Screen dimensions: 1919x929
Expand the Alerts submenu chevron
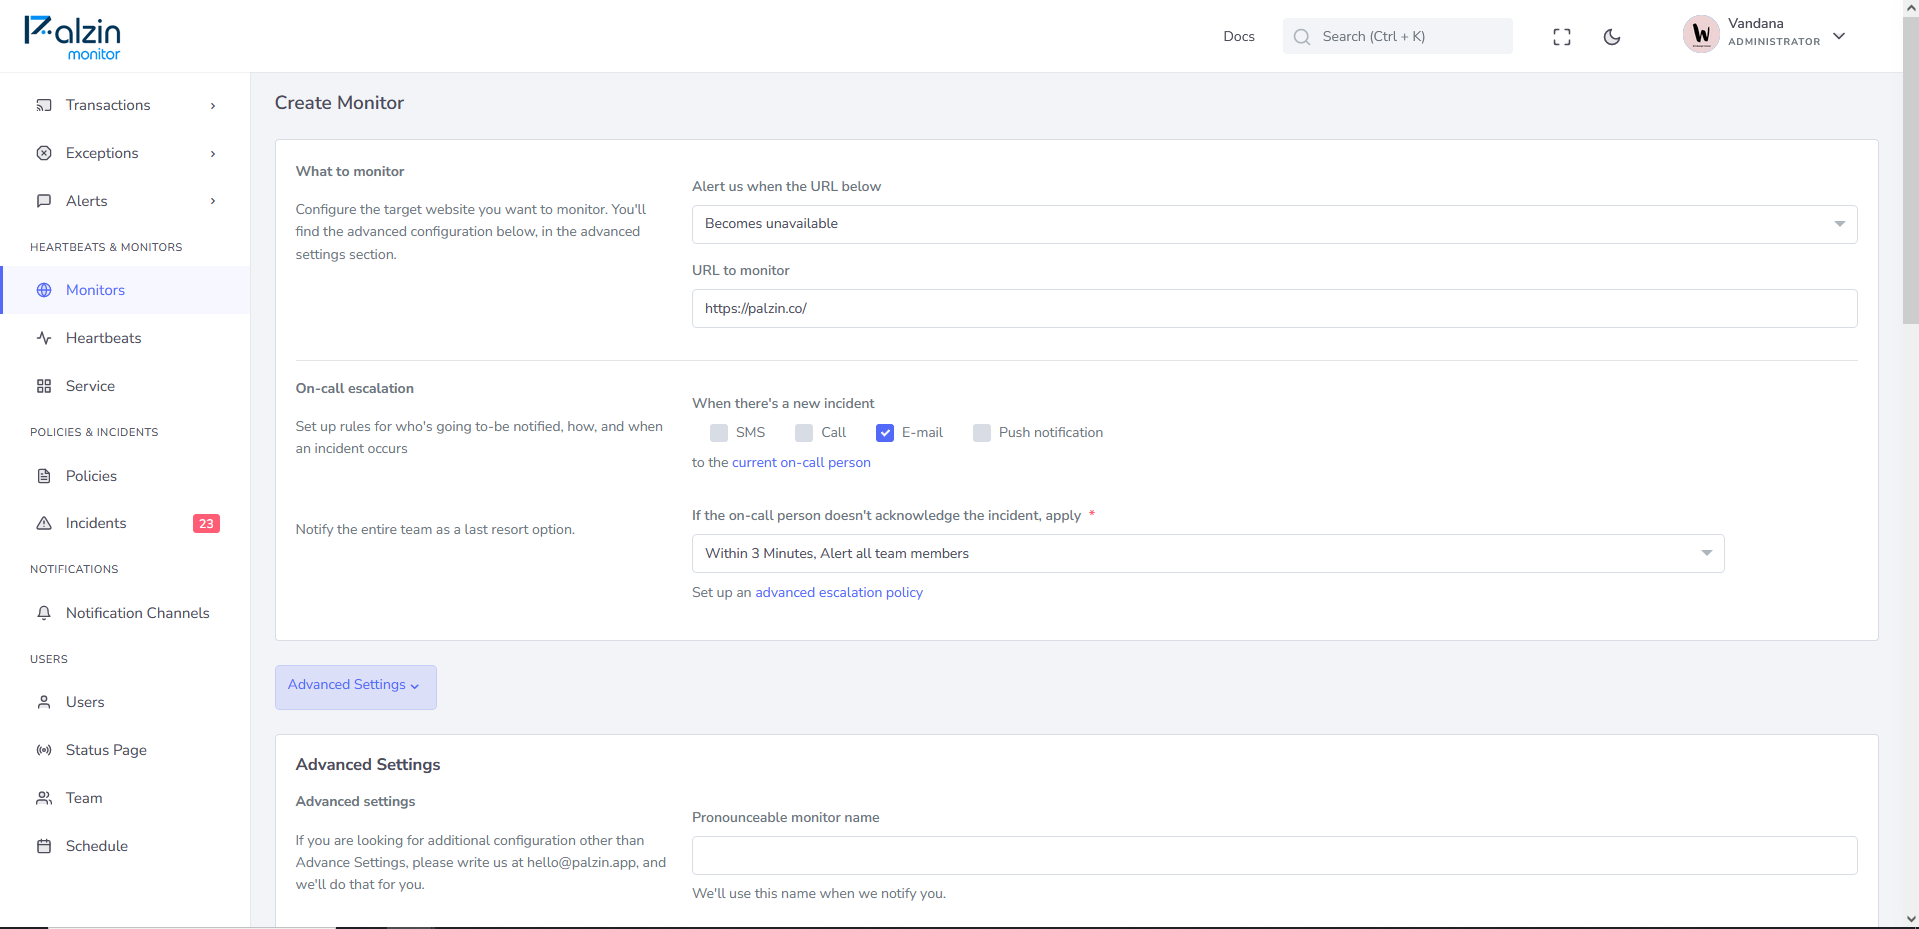[213, 201]
